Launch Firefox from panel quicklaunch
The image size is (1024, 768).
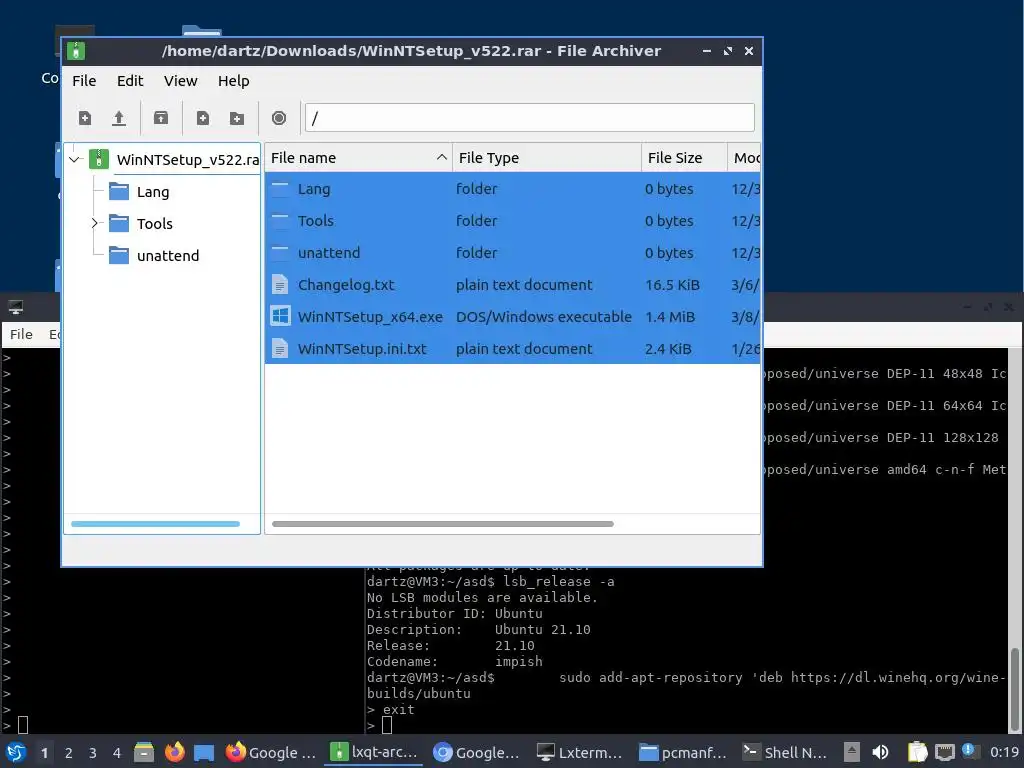coord(174,752)
